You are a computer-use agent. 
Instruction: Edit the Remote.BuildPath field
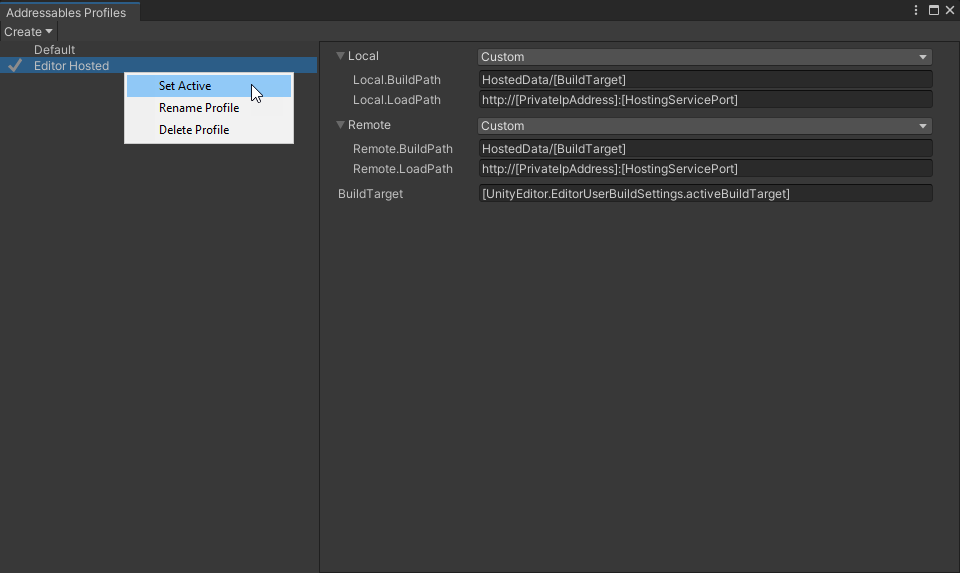pos(704,149)
